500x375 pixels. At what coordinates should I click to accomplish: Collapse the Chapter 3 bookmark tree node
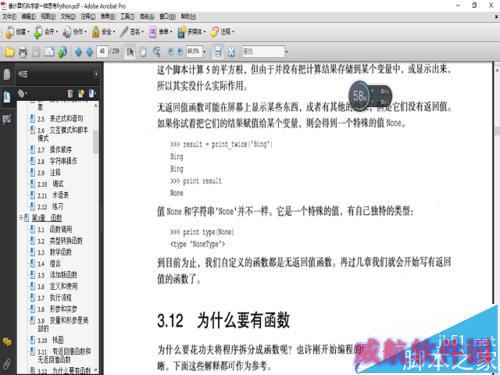pos(21,218)
